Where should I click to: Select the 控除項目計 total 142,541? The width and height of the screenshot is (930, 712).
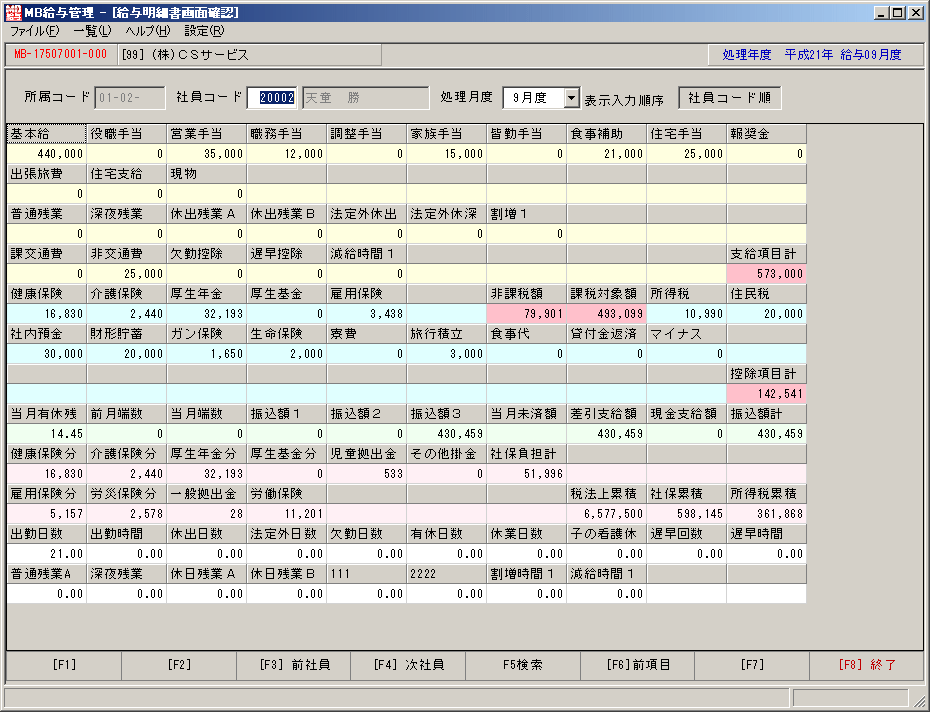pyautogui.click(x=767, y=394)
